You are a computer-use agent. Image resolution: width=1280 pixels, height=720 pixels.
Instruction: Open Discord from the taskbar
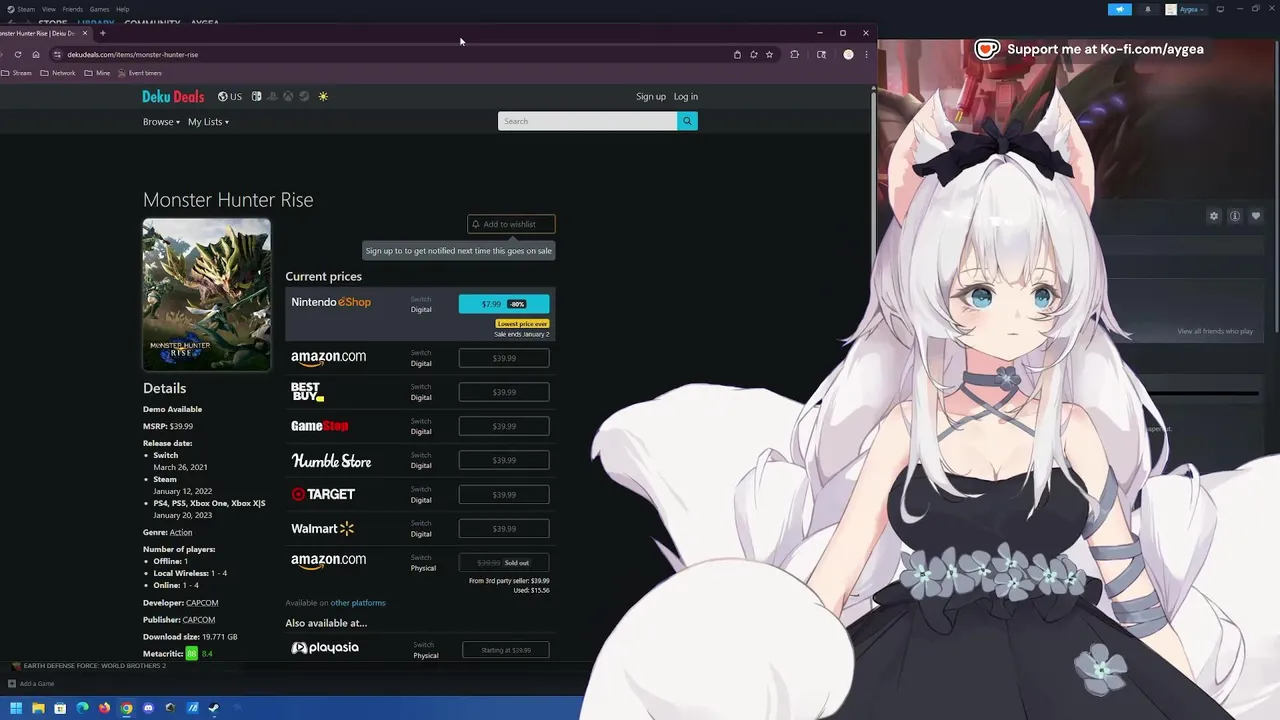[x=148, y=708]
